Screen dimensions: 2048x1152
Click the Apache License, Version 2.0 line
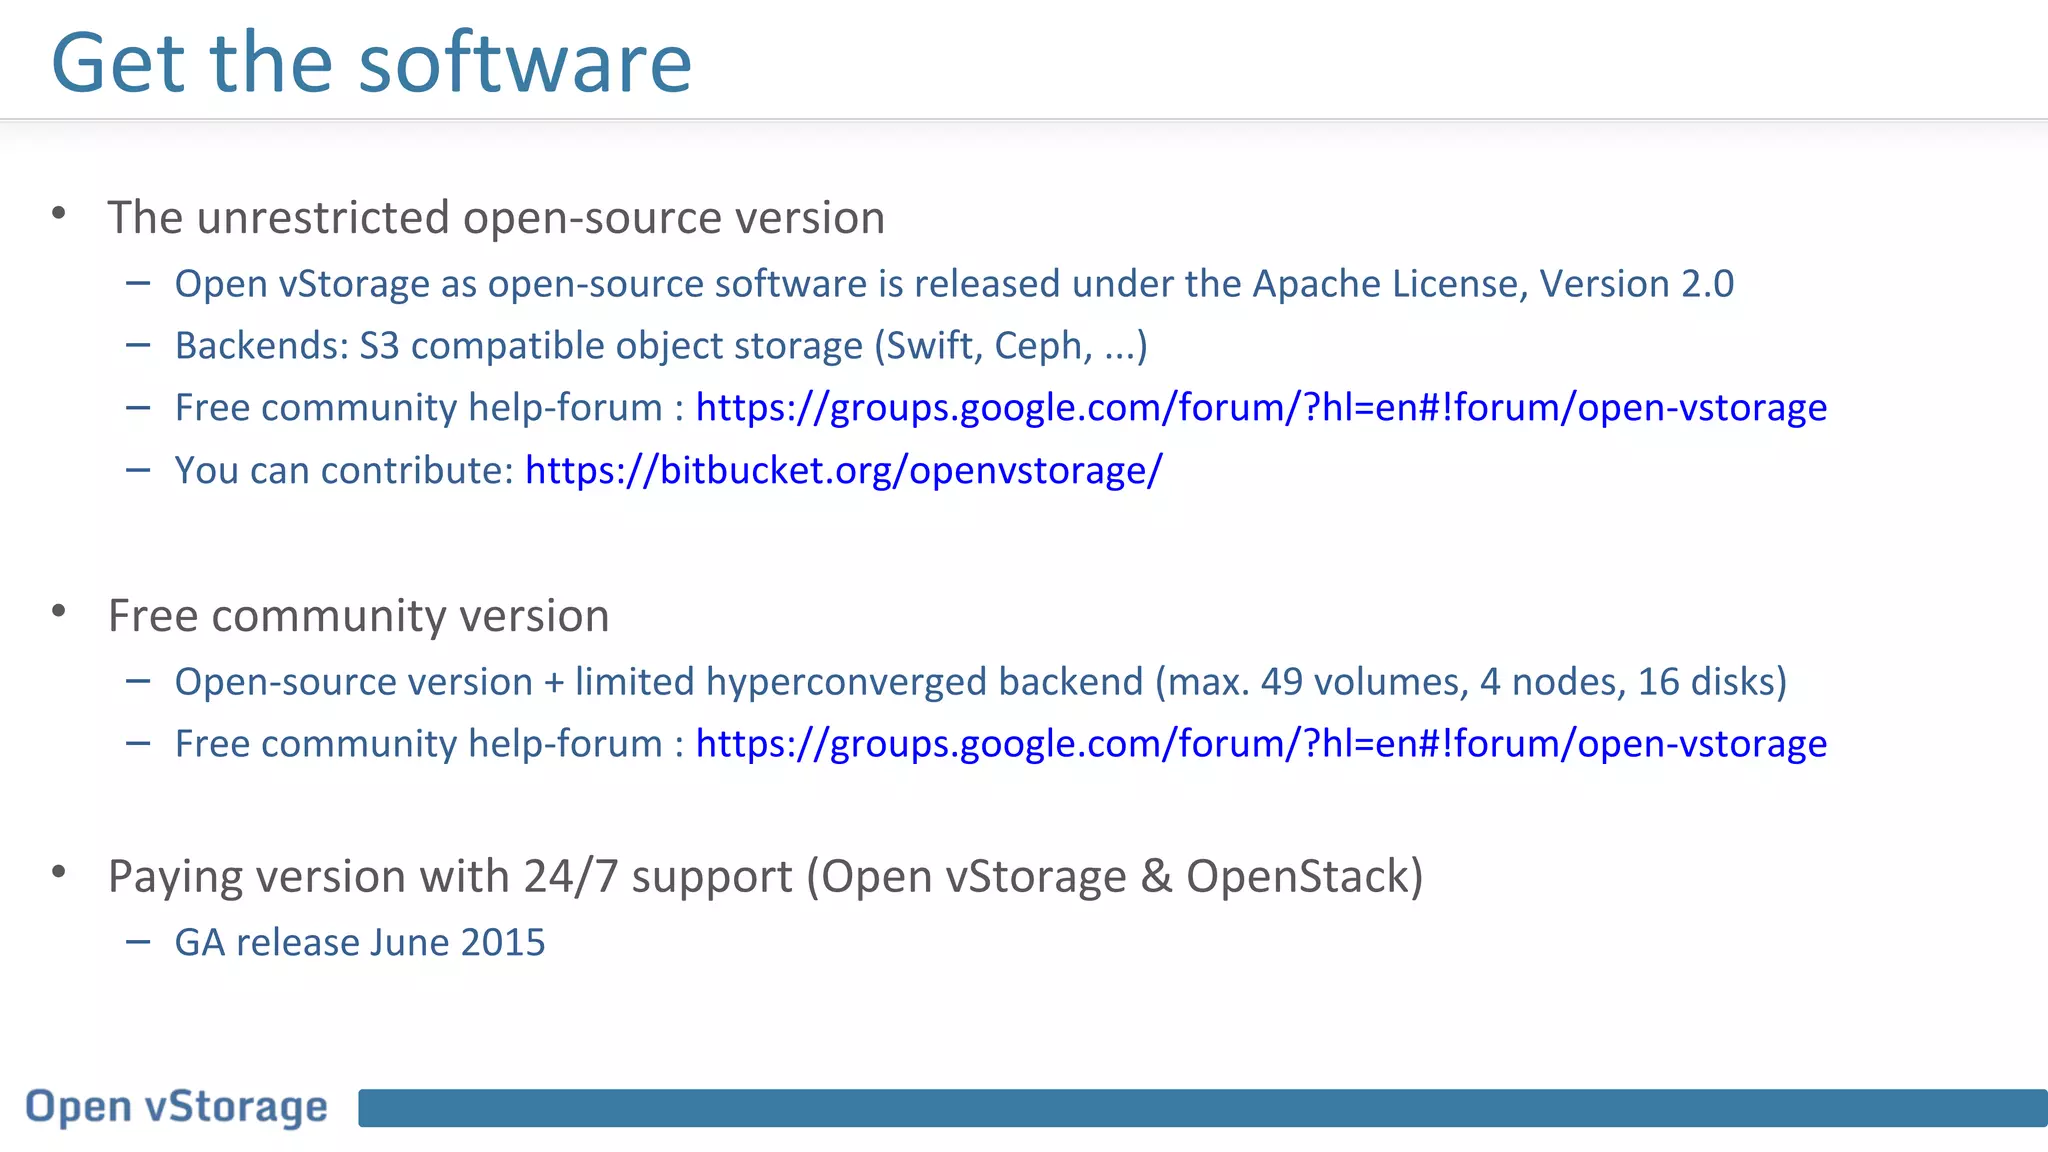click(x=954, y=284)
